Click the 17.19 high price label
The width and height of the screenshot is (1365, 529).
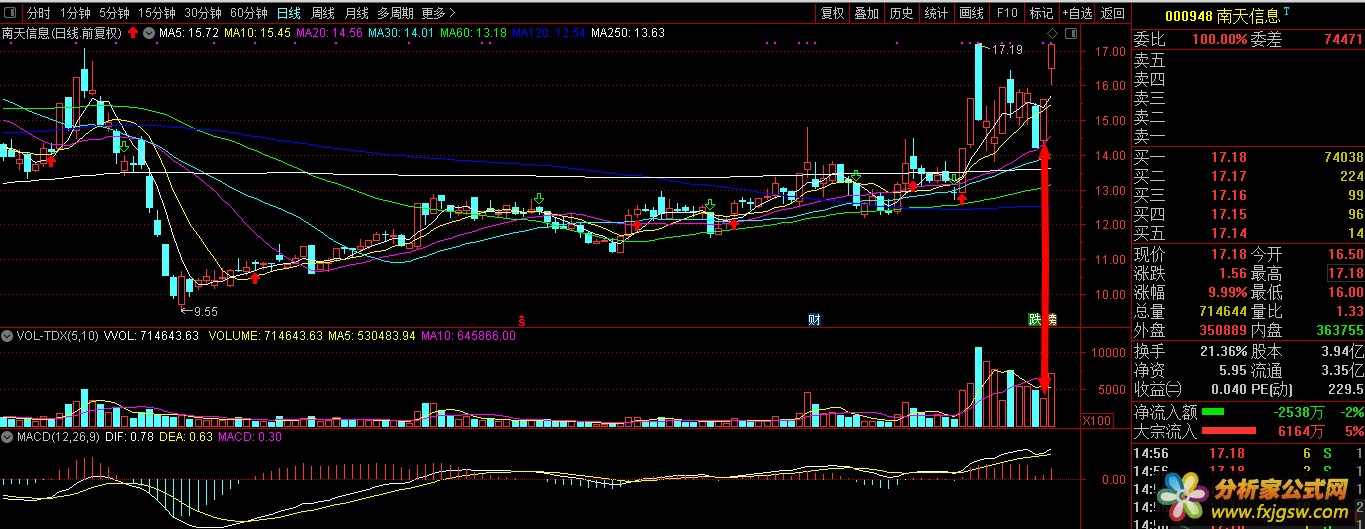1007,48
